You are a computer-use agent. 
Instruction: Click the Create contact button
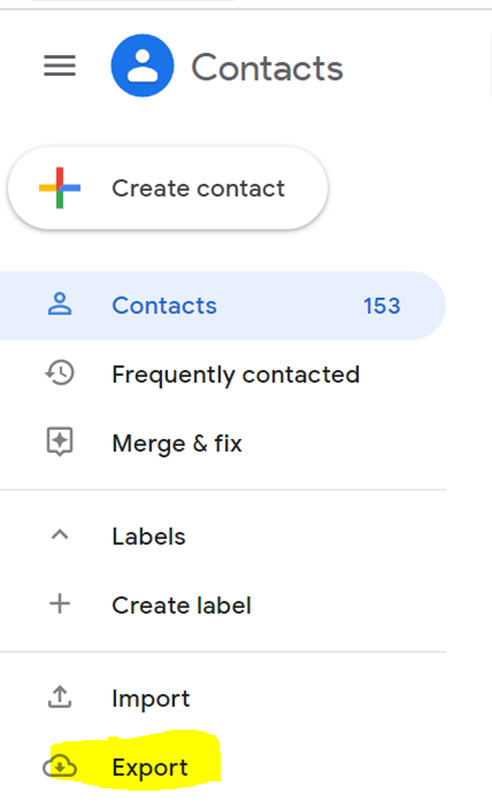(x=168, y=188)
